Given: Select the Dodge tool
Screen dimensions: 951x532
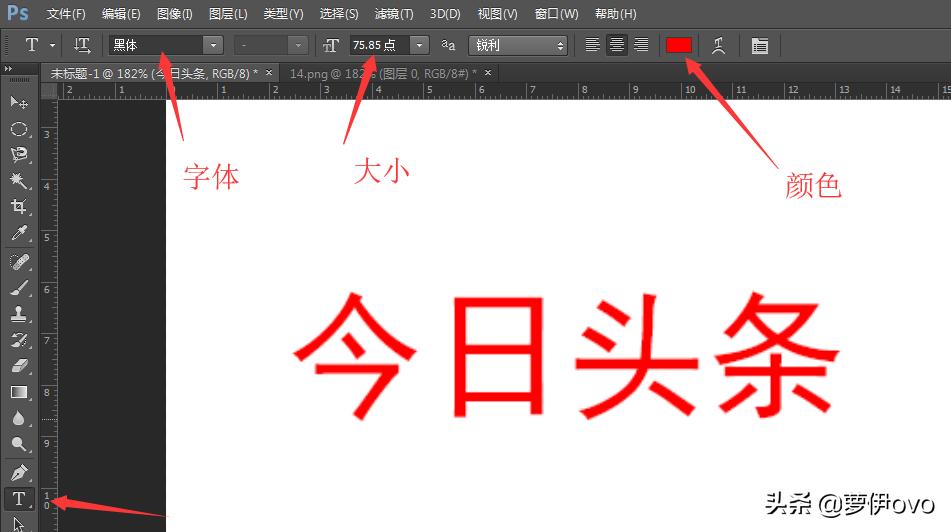Looking at the screenshot, I should pos(19,444).
